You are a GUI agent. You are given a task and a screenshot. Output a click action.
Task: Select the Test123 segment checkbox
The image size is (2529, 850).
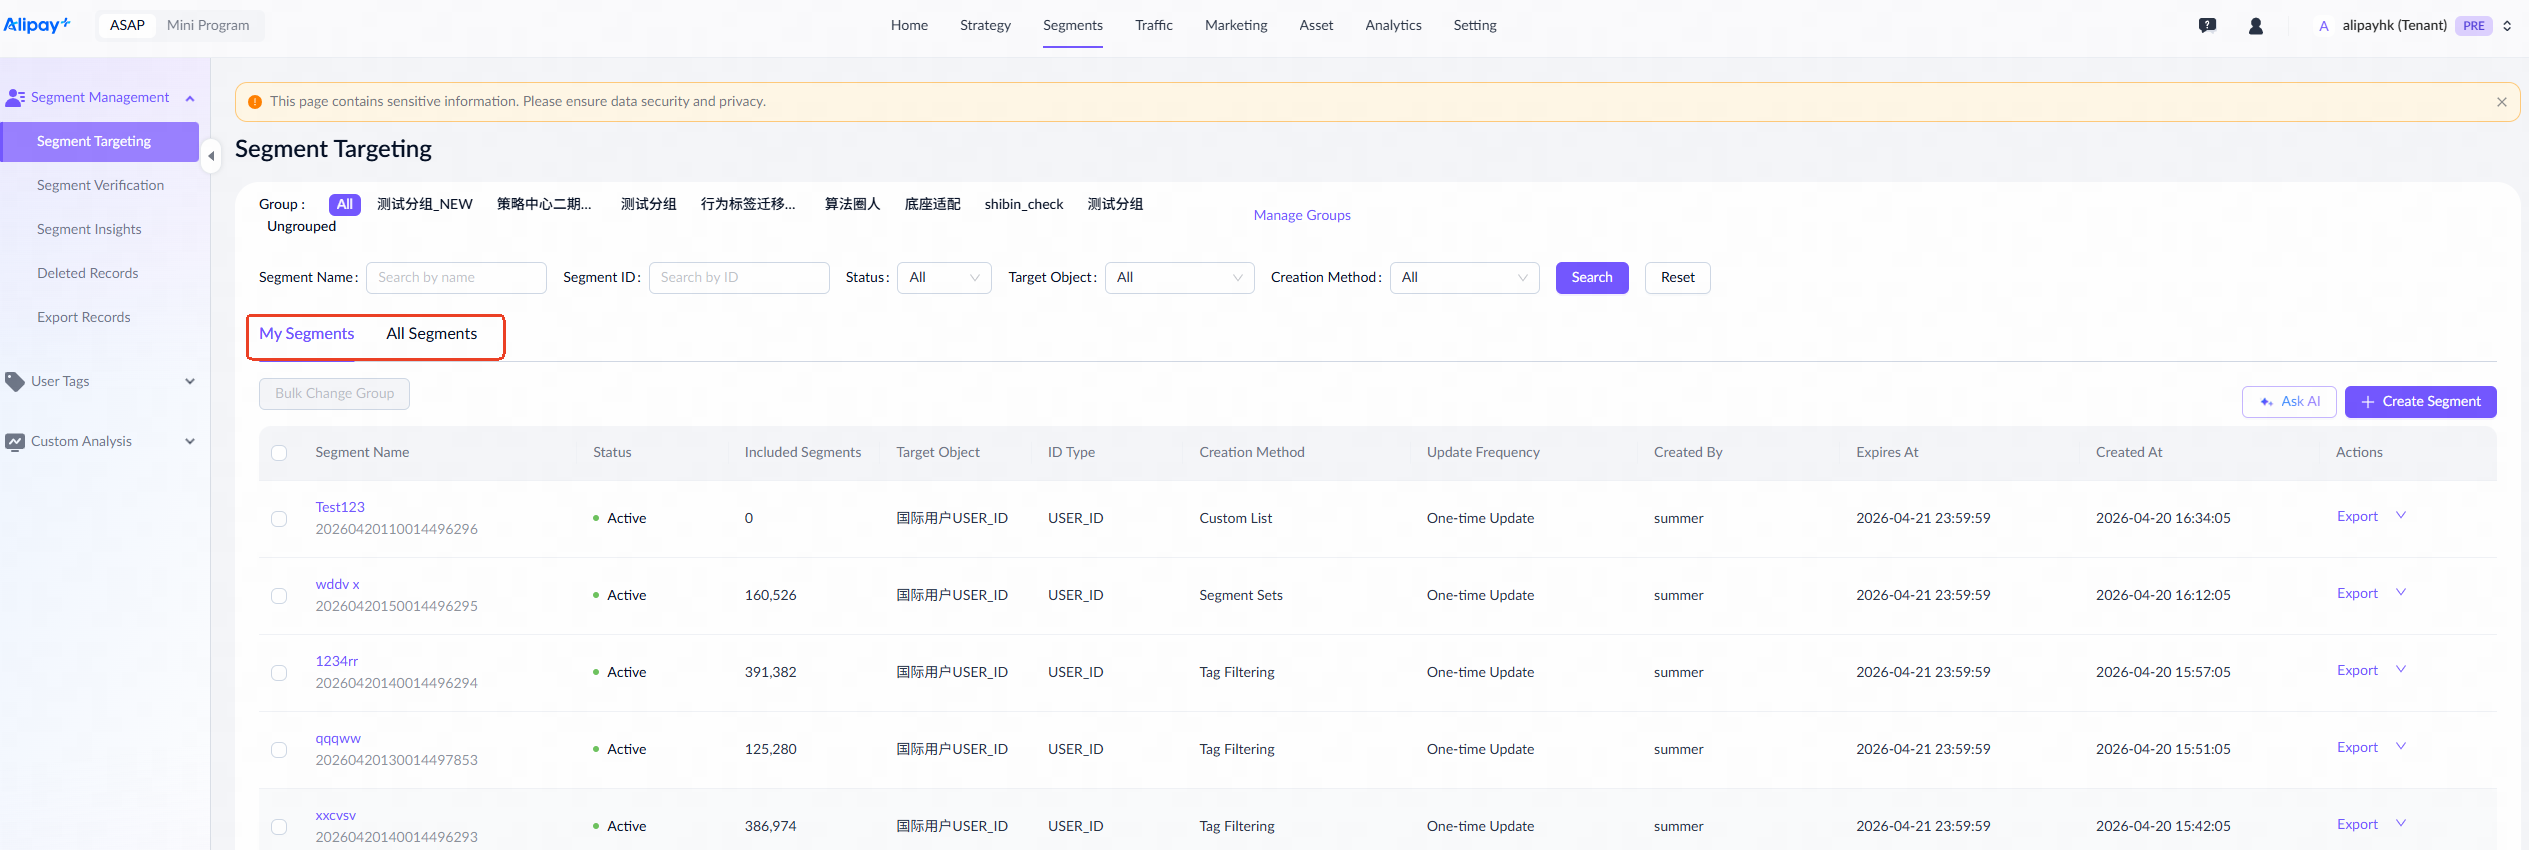pyautogui.click(x=279, y=519)
